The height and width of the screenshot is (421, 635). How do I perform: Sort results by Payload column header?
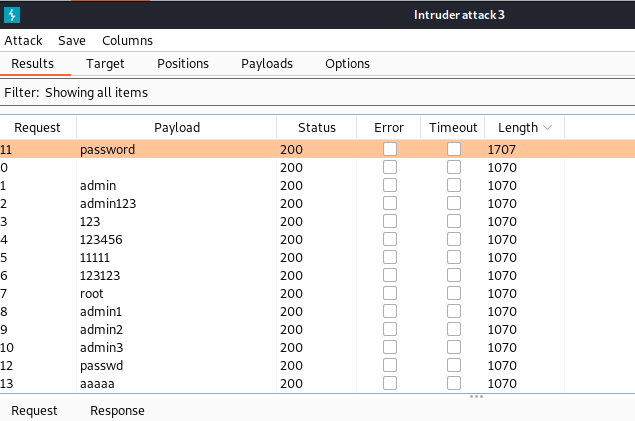pos(177,128)
